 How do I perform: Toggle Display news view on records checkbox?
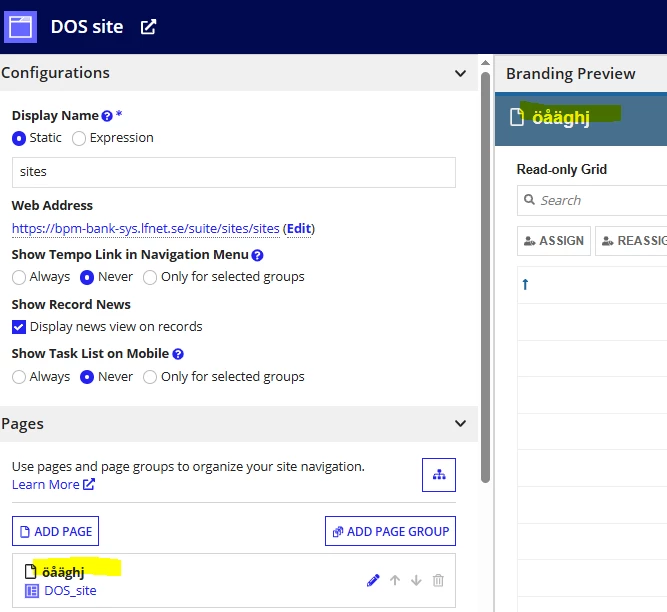click(x=19, y=327)
